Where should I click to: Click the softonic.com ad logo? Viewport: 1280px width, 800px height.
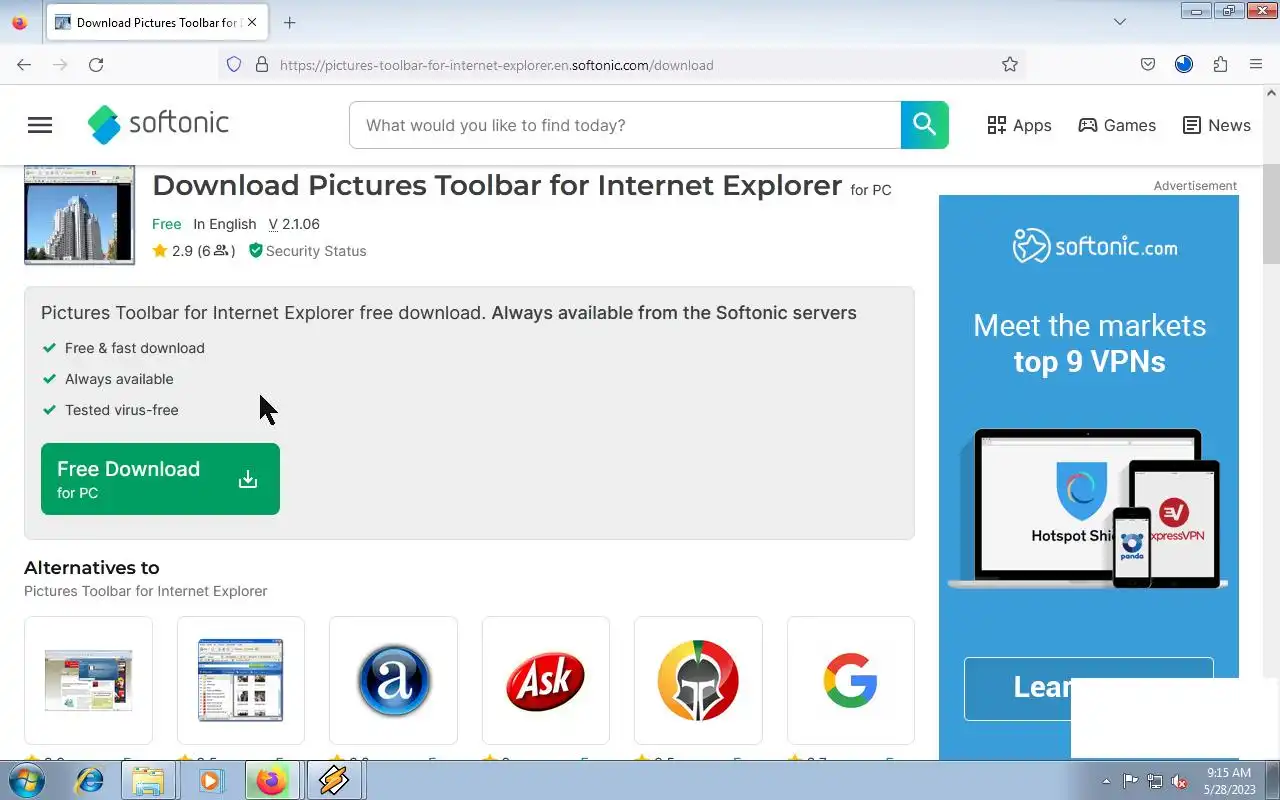click(x=1094, y=246)
